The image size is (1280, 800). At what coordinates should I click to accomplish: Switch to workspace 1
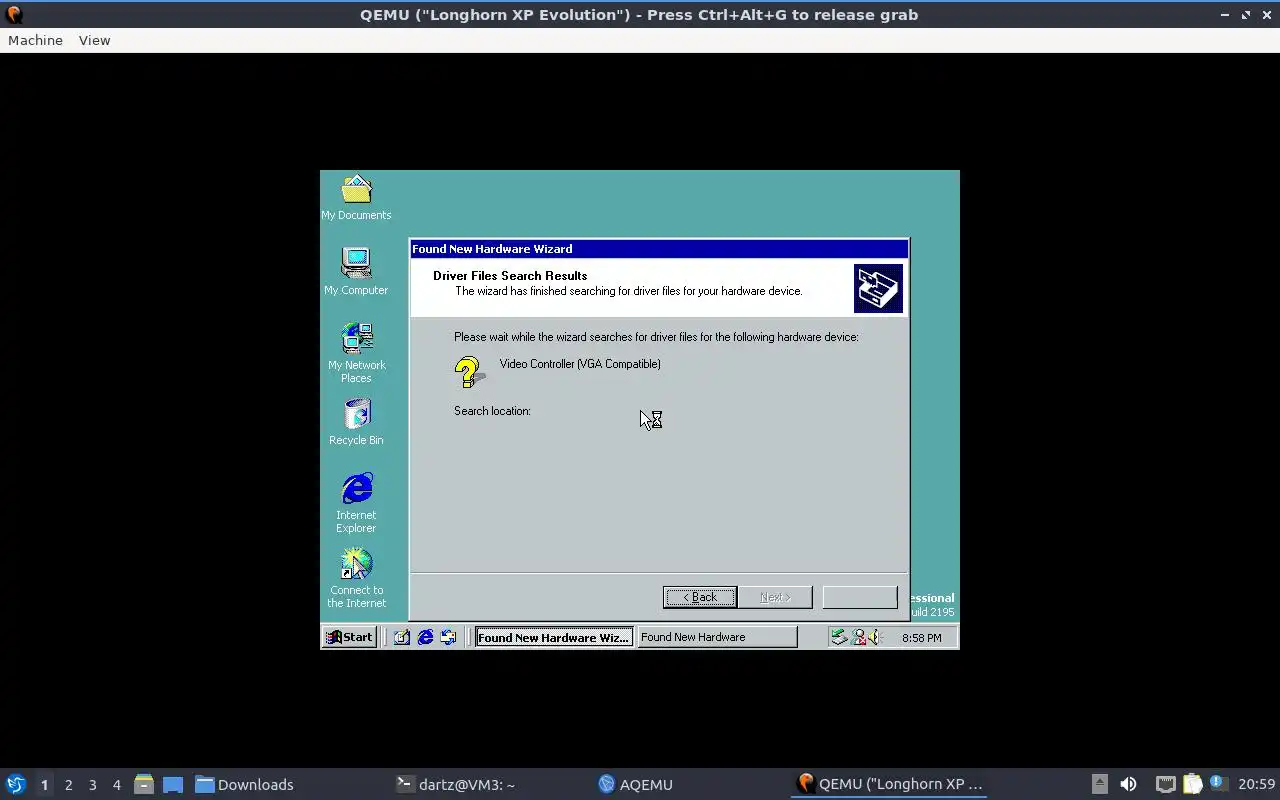click(44, 784)
